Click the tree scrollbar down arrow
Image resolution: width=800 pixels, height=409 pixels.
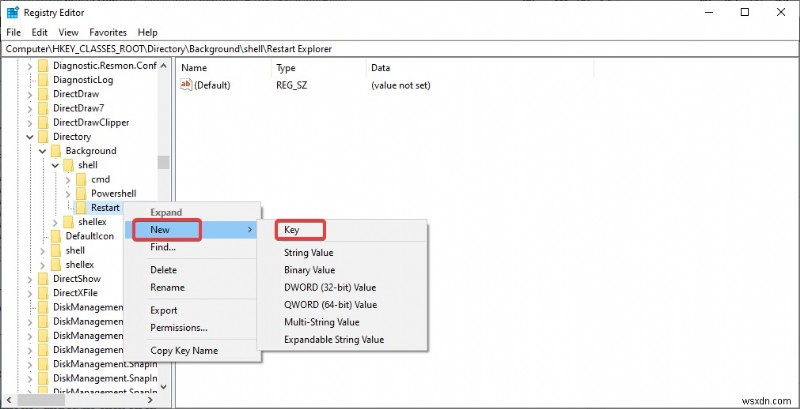click(x=163, y=387)
